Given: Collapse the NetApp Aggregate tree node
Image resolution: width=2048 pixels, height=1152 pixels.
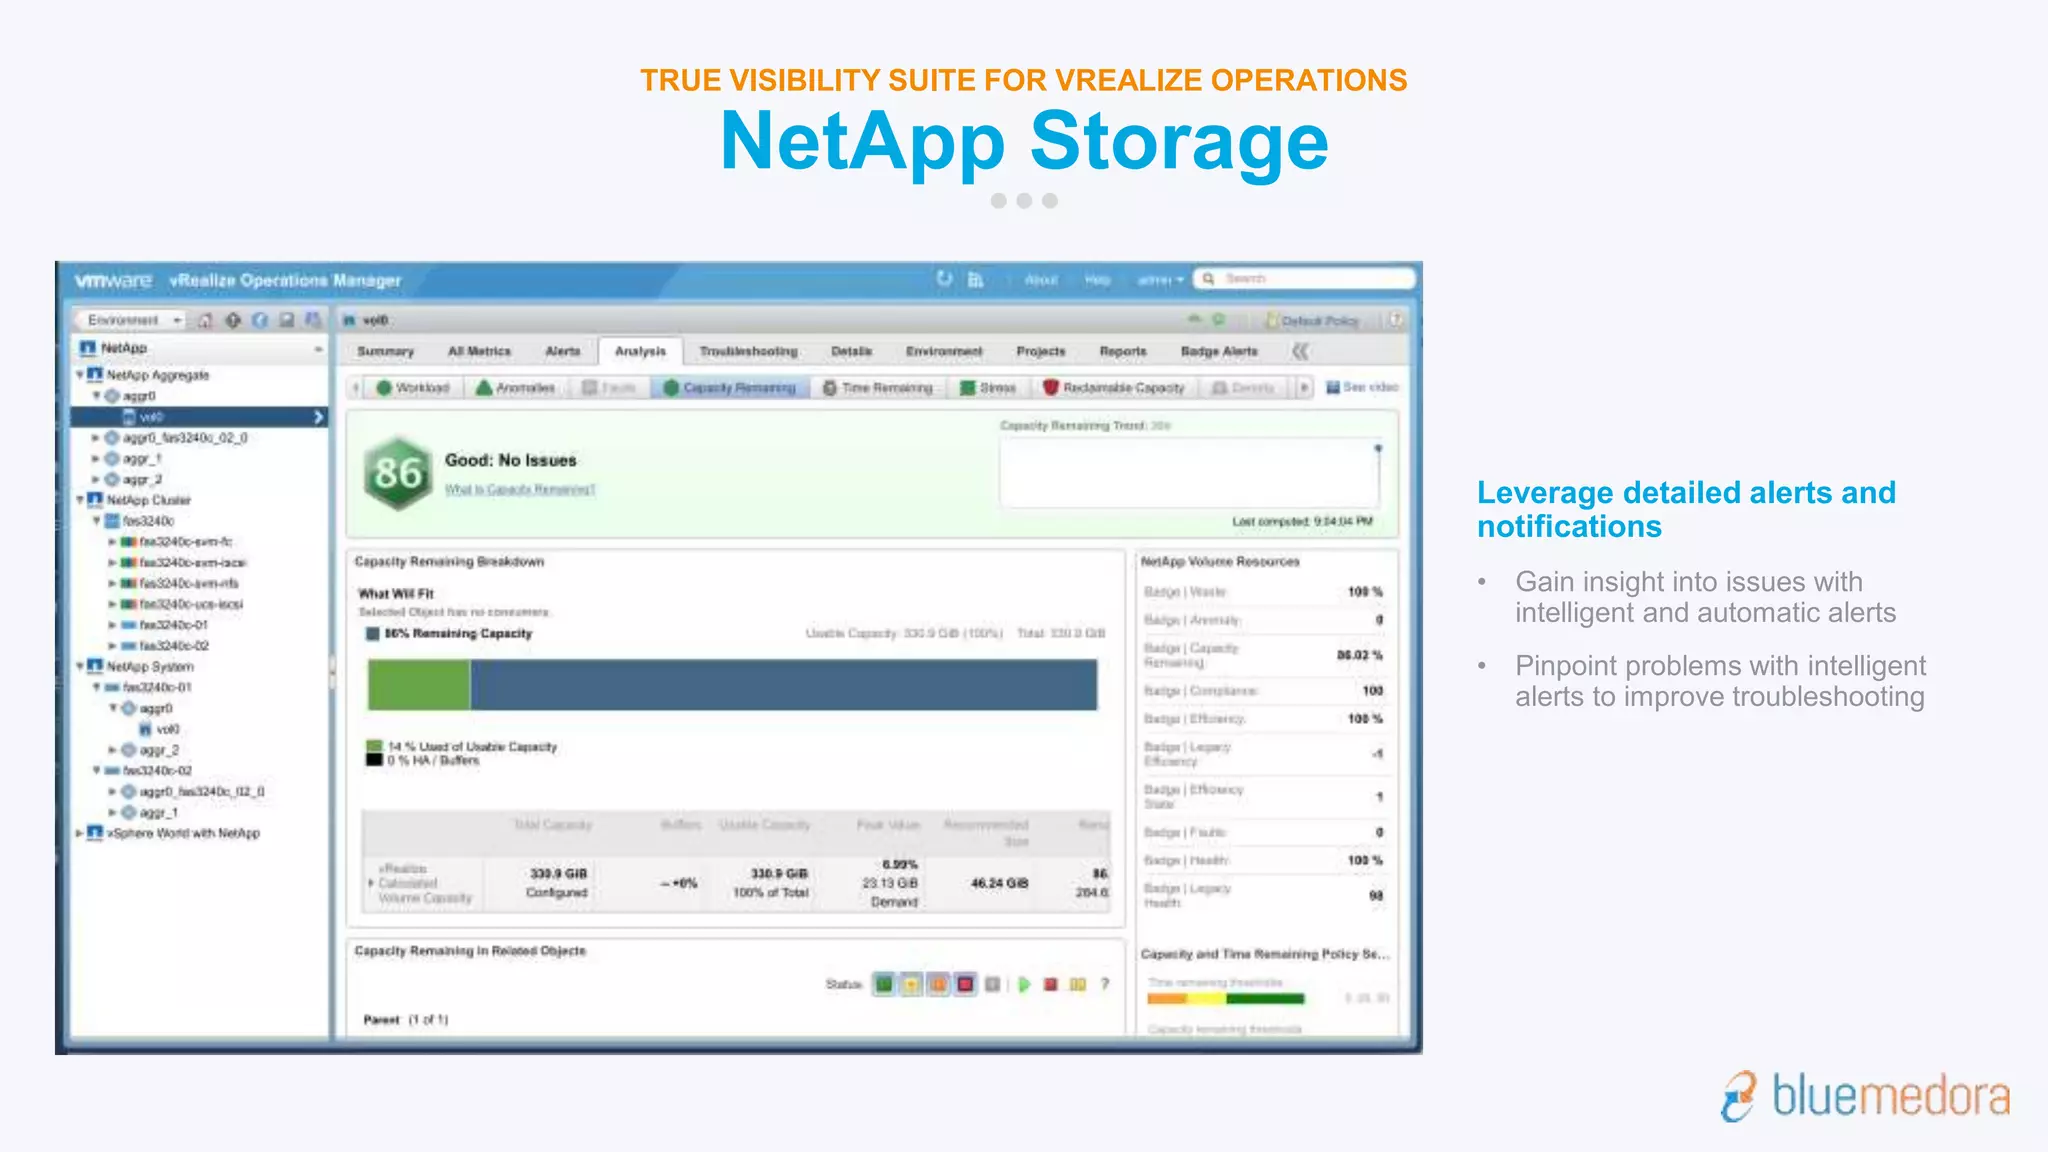Looking at the screenshot, I should tap(80, 375).
